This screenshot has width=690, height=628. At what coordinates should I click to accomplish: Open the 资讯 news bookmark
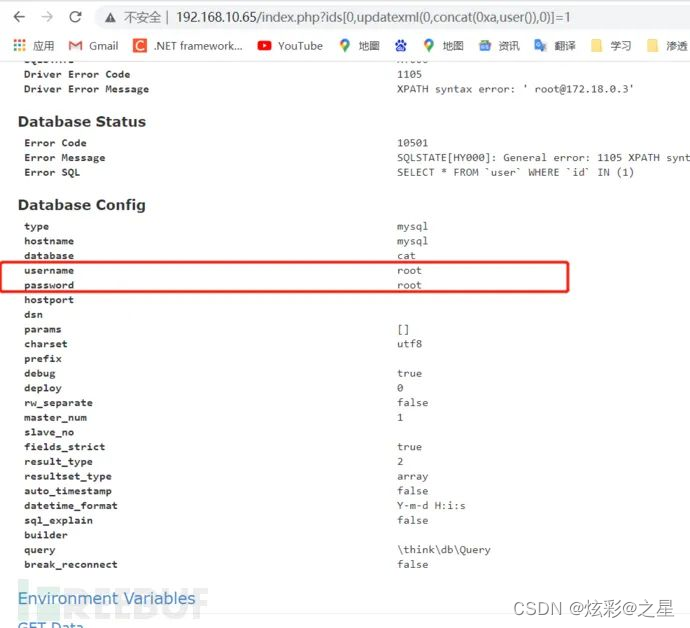coord(499,45)
